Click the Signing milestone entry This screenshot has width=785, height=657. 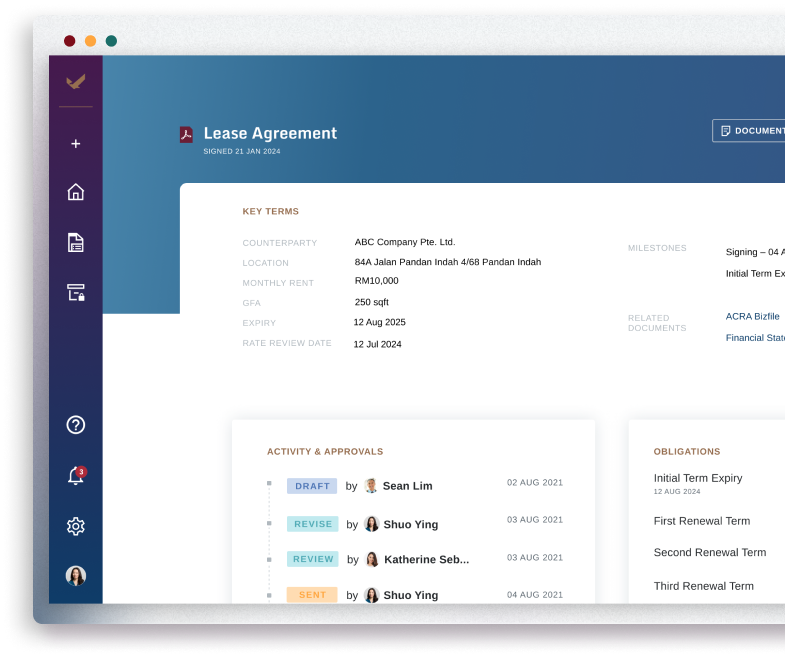pos(755,252)
